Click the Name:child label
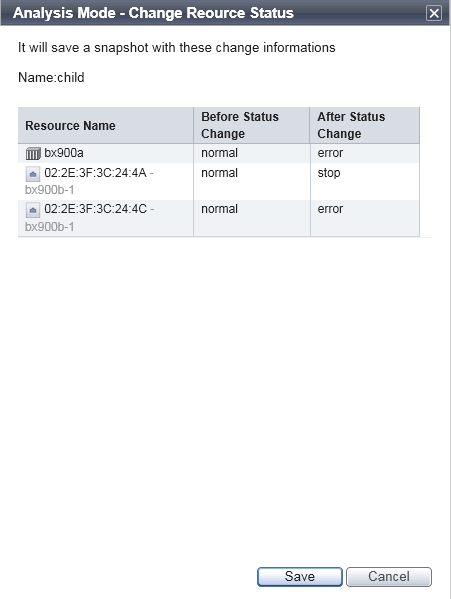The height and width of the screenshot is (599, 451). click(51, 78)
